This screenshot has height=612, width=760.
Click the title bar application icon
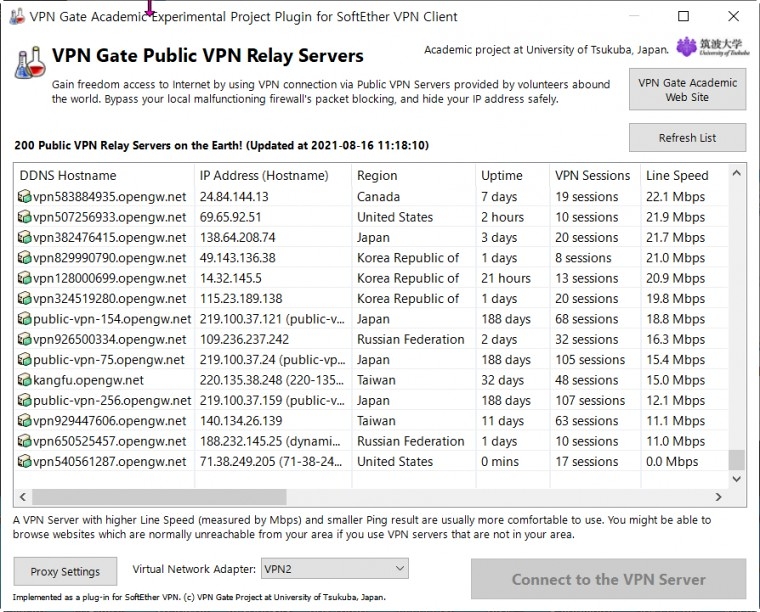coord(17,17)
